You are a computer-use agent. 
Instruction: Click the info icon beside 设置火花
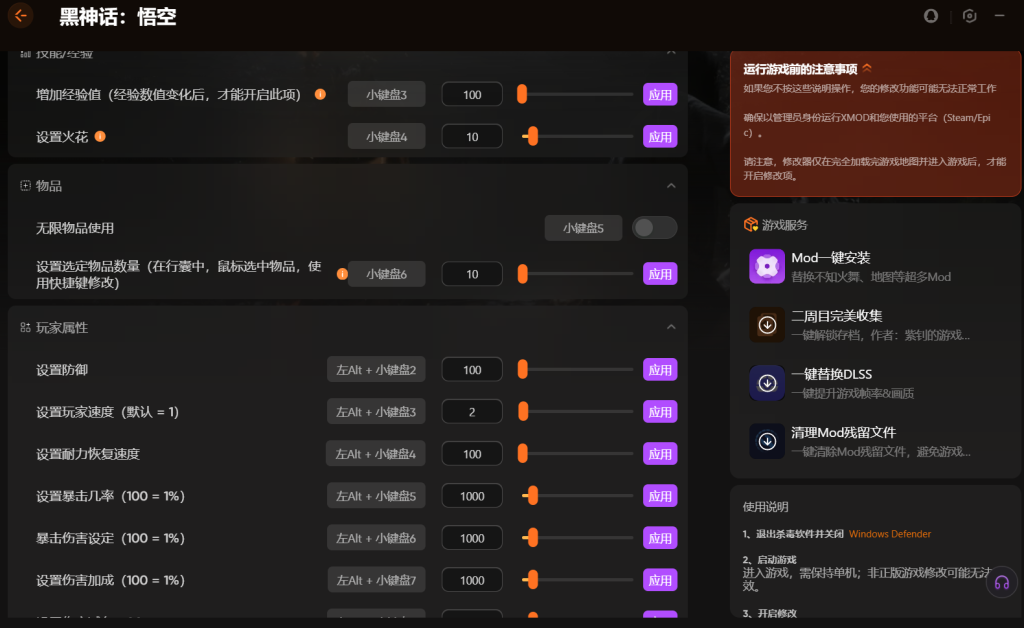pyautogui.click(x=100, y=136)
